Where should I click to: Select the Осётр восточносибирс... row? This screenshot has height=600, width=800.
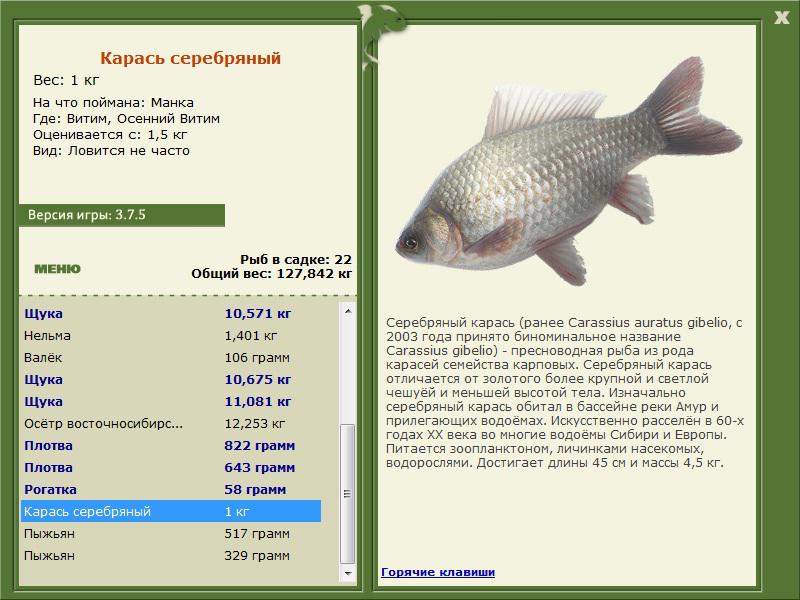coord(171,423)
